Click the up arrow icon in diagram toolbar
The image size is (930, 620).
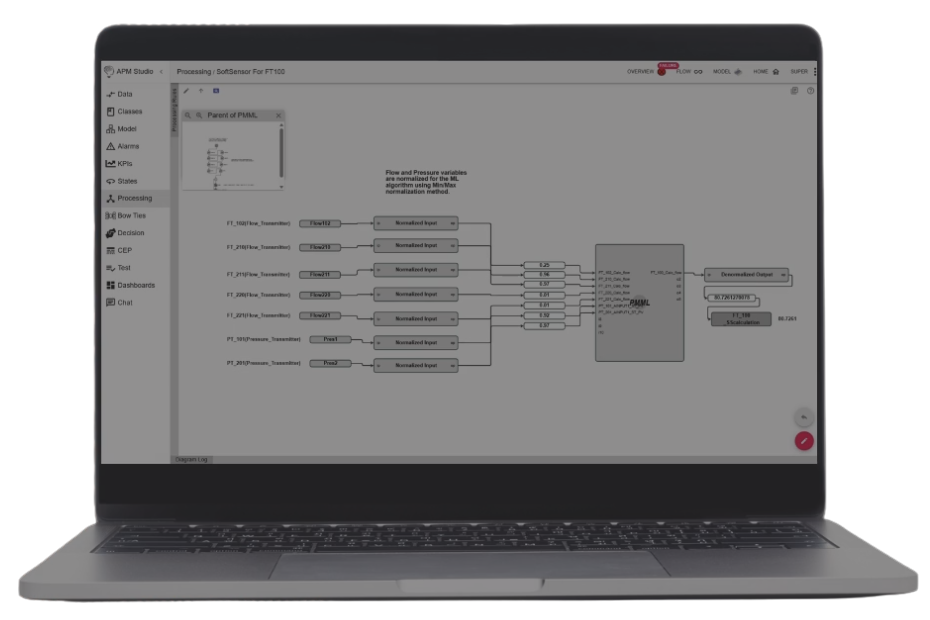coord(200,90)
